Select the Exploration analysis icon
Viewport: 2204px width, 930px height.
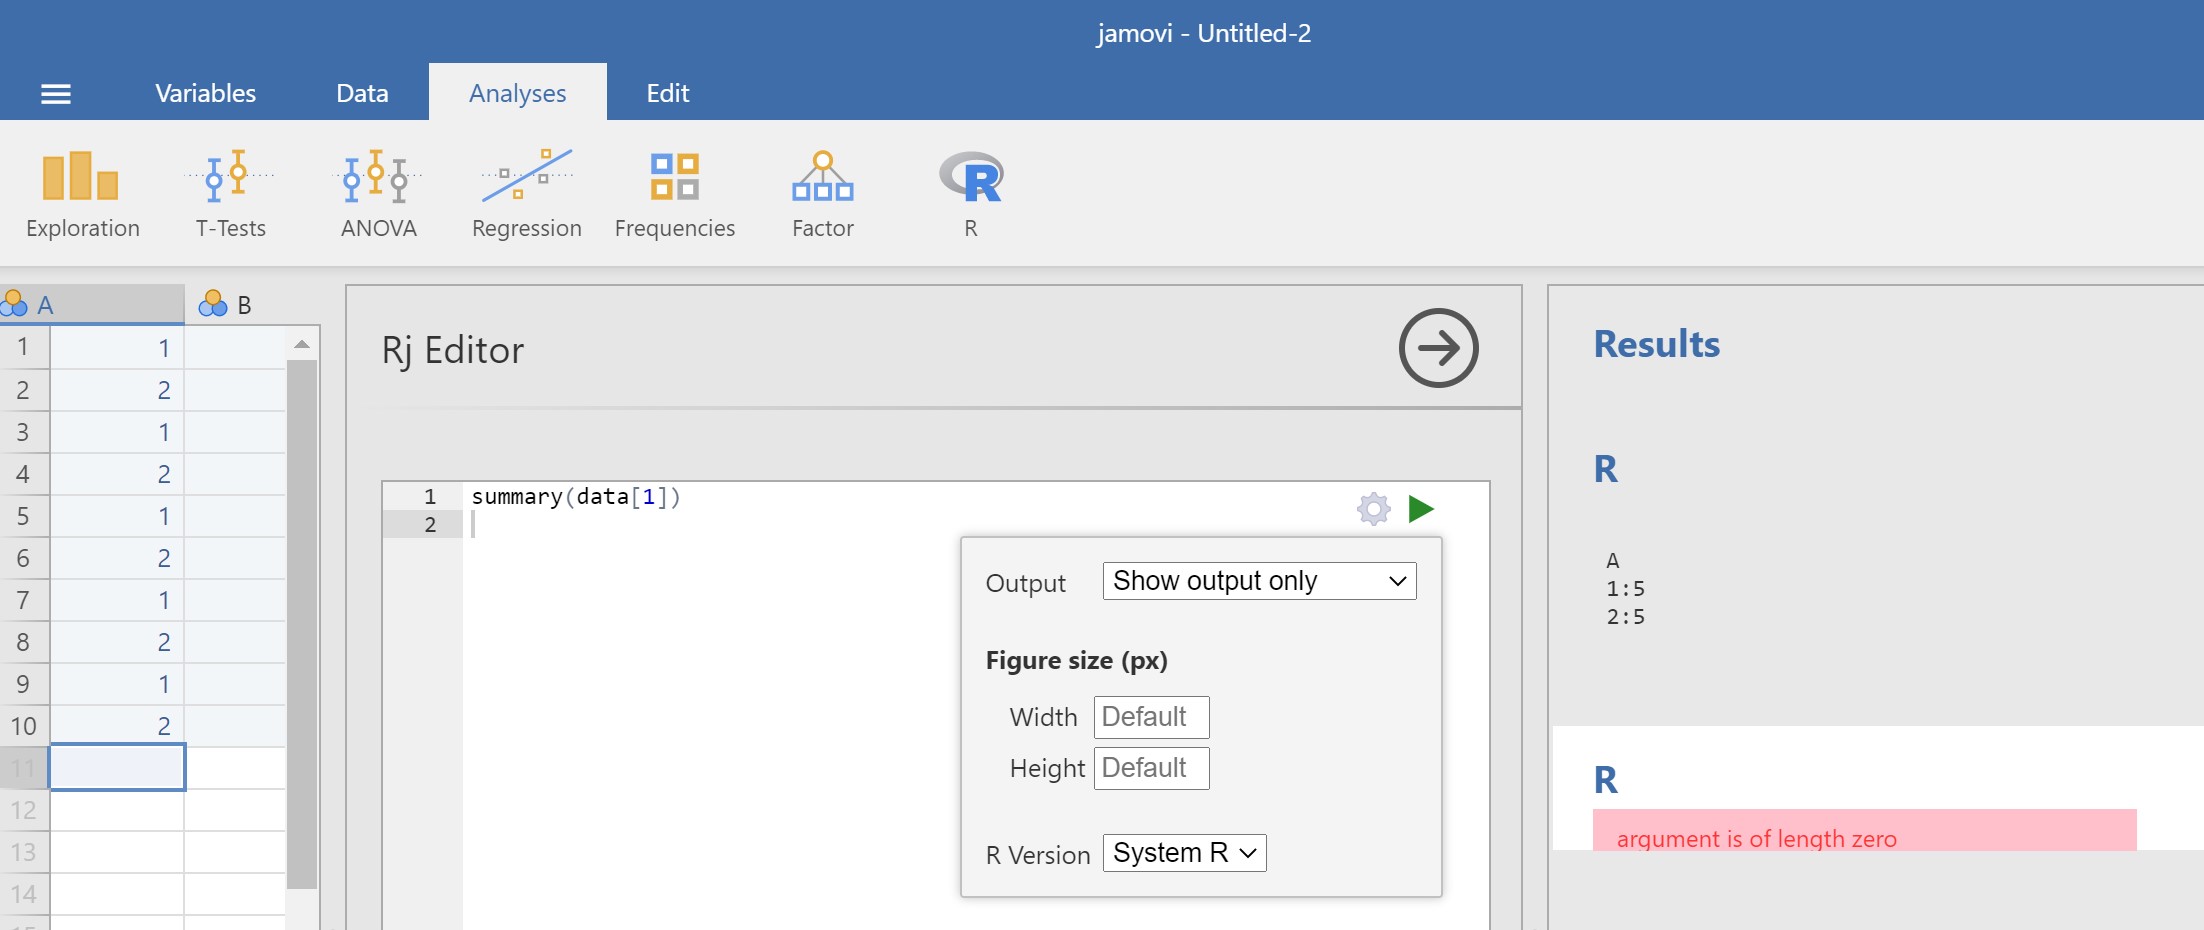click(x=82, y=192)
